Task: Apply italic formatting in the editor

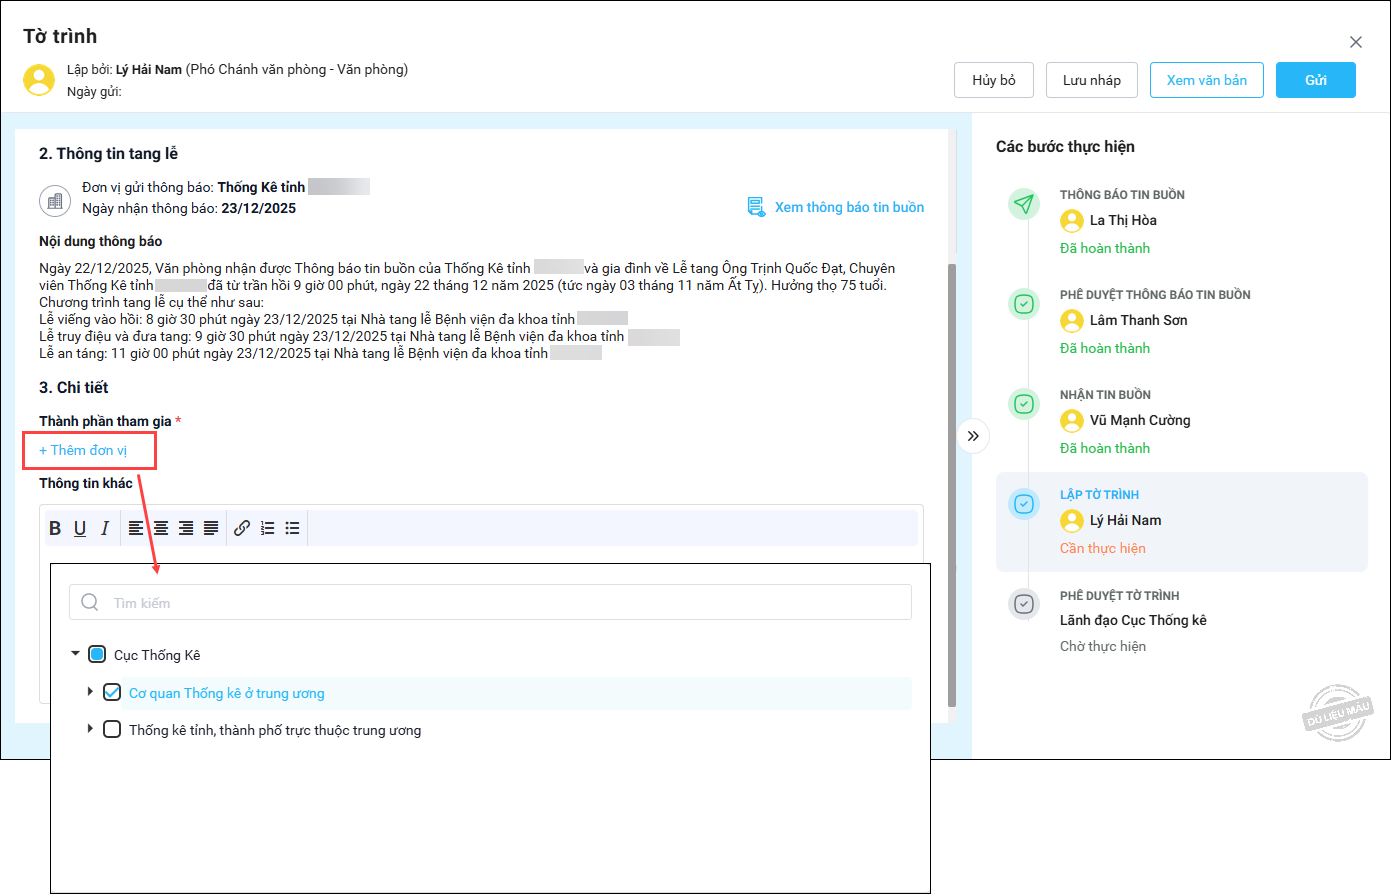Action: pyautogui.click(x=105, y=528)
